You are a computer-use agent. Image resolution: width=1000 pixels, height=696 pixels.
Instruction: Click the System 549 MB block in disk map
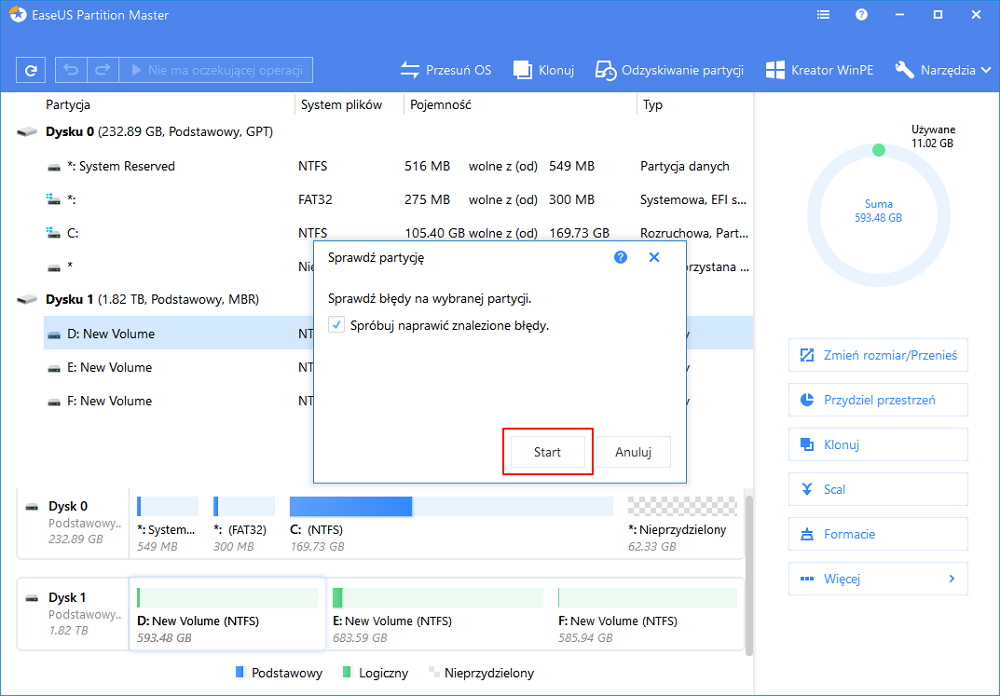167,524
